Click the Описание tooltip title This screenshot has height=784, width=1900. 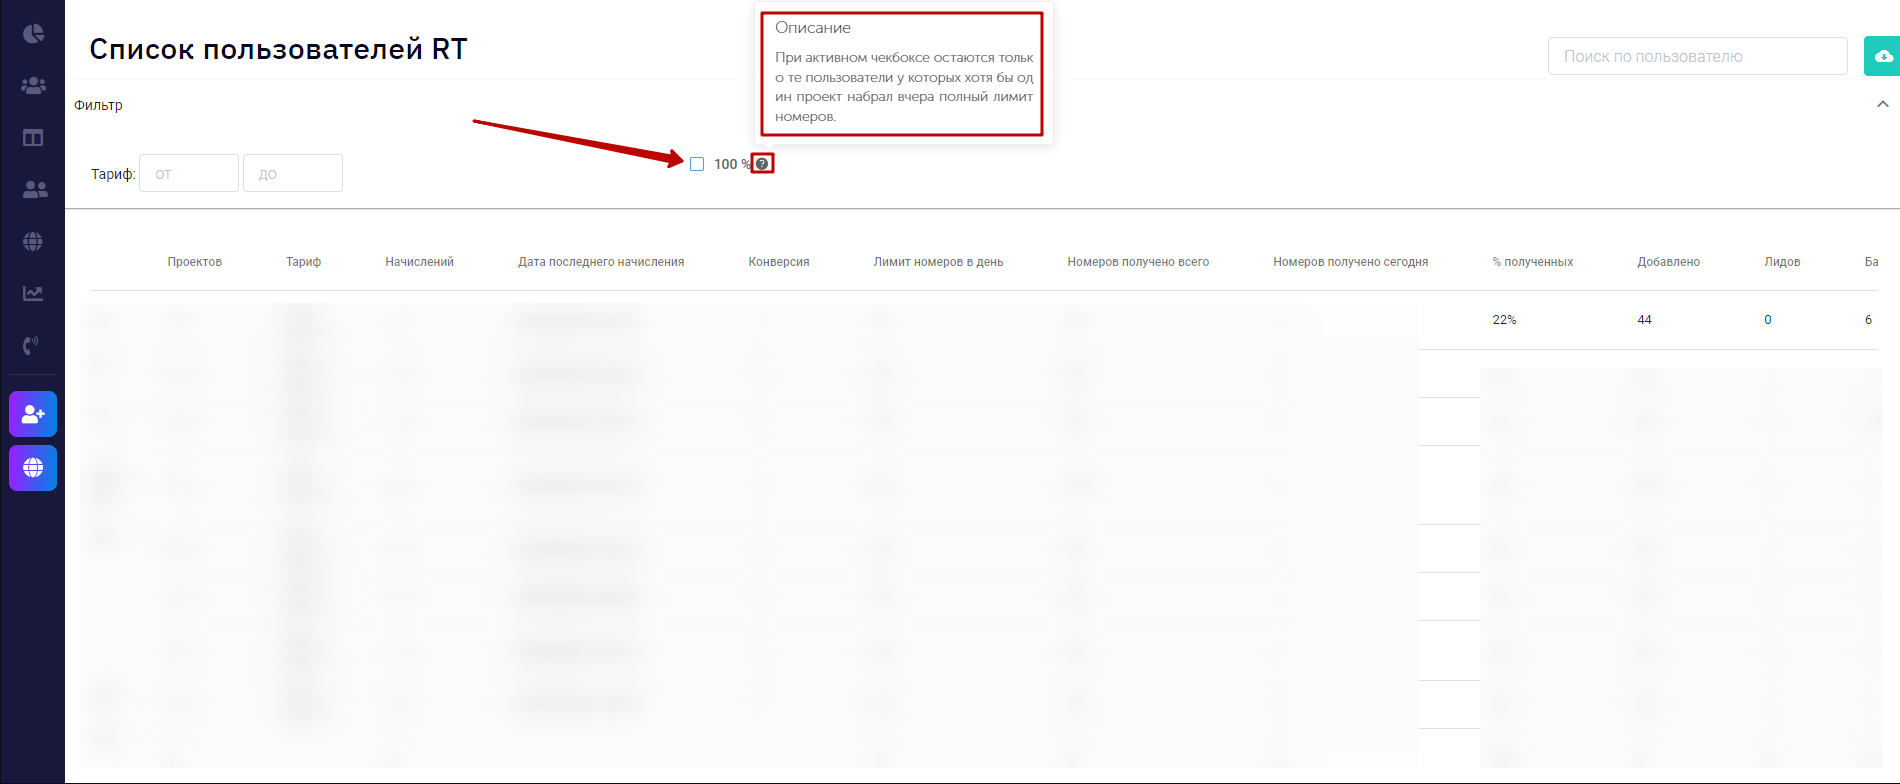click(x=813, y=28)
